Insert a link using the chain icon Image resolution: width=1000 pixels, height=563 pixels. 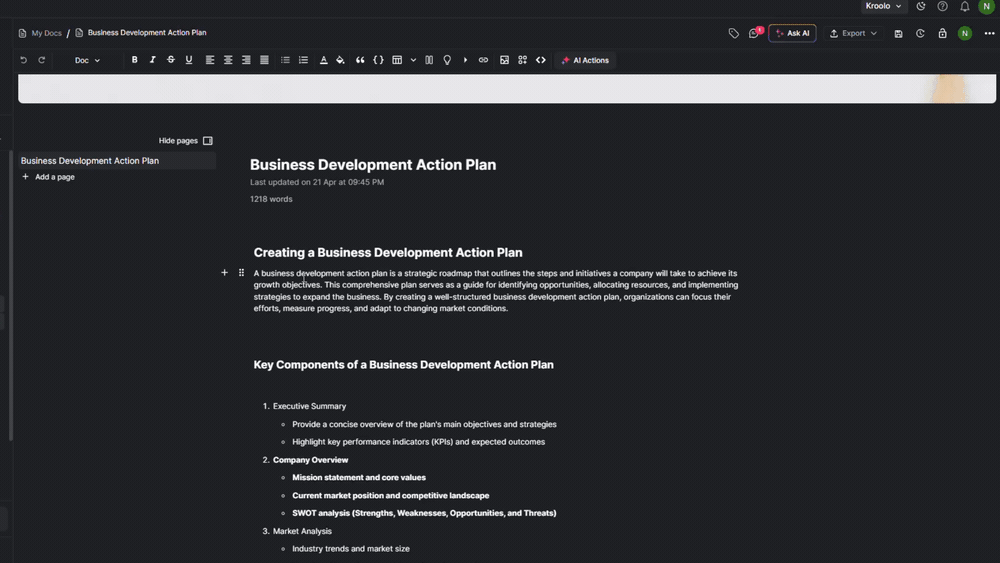pos(483,60)
